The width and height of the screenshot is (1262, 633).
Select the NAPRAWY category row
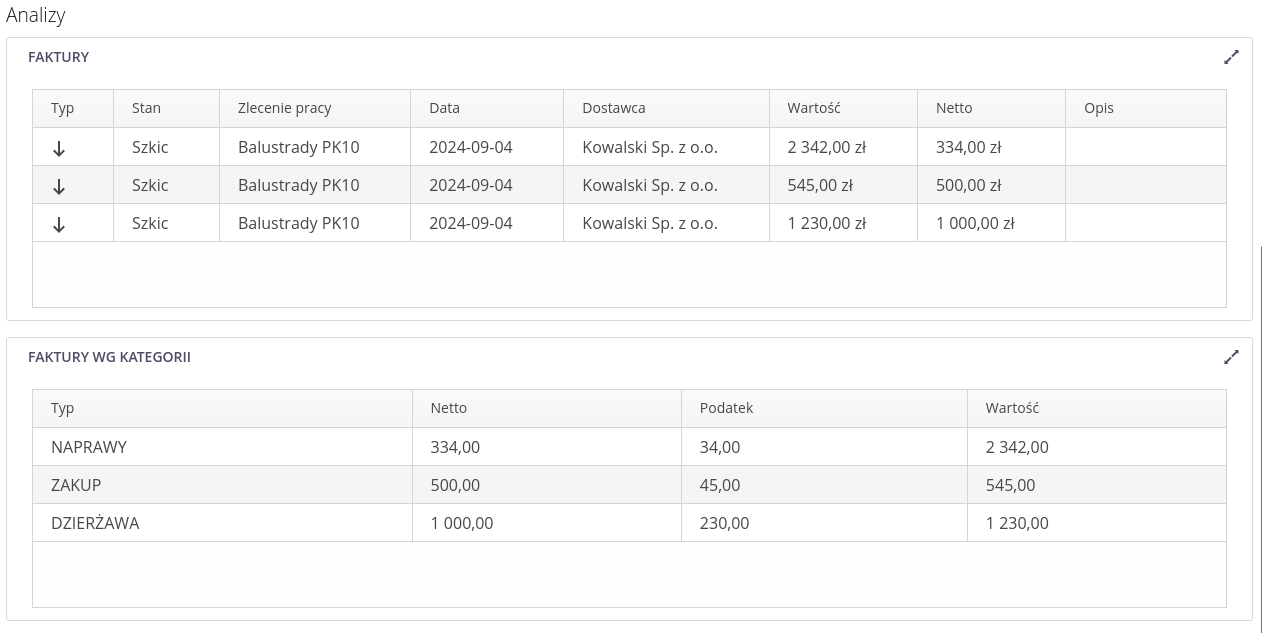click(x=89, y=447)
